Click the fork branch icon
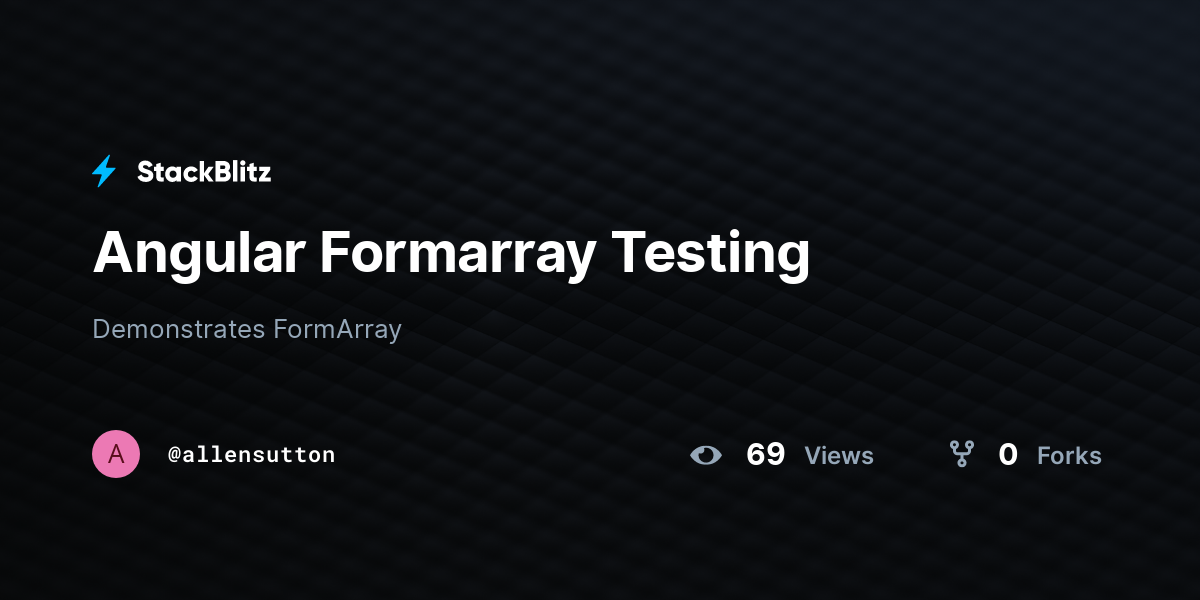Screen dimensions: 1200x600 pos(962,455)
